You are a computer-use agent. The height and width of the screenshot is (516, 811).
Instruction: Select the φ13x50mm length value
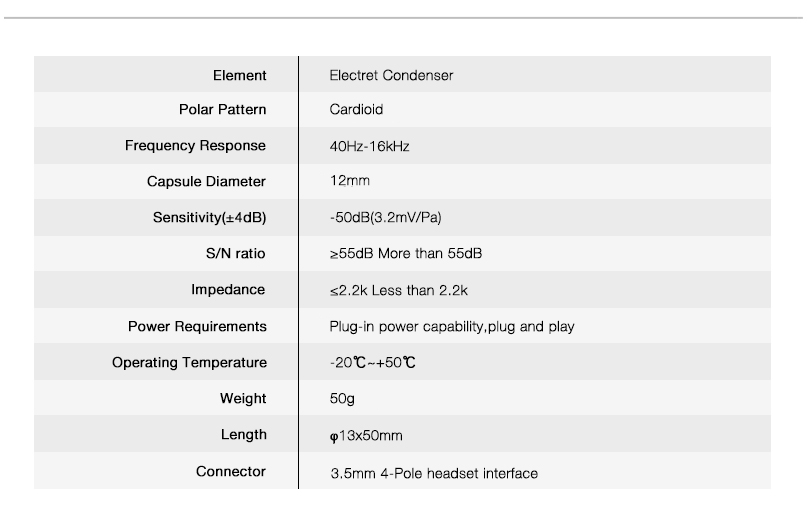(x=366, y=436)
